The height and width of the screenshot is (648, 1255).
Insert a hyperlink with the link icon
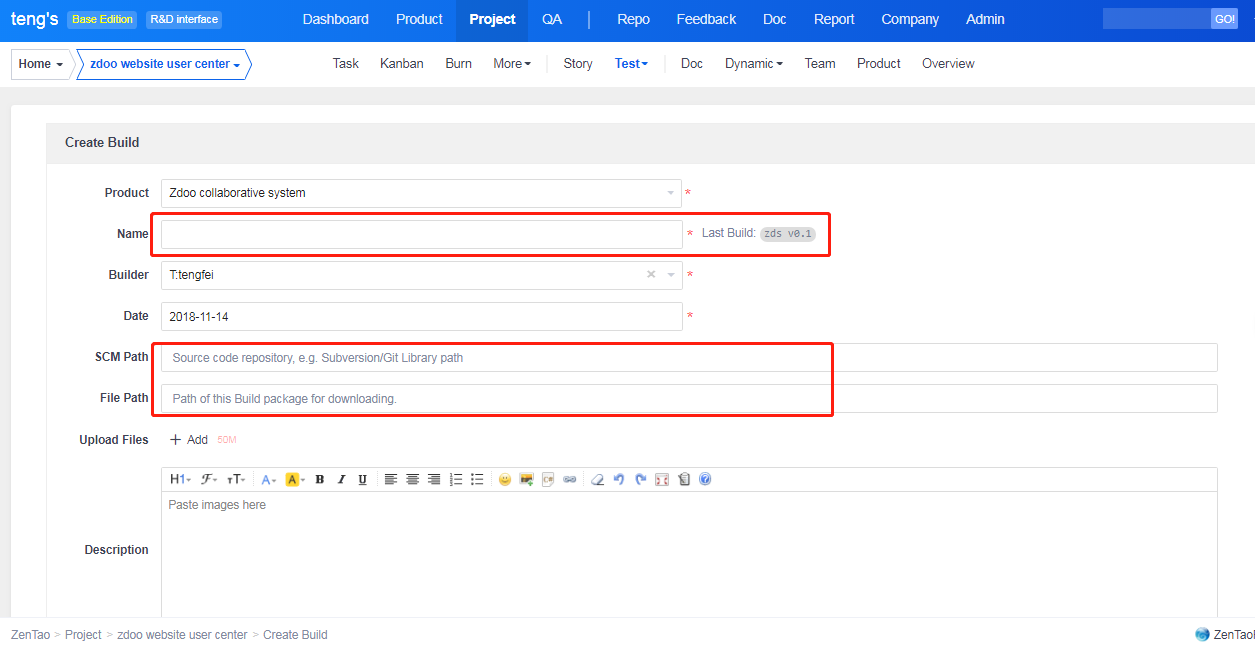[570, 480]
